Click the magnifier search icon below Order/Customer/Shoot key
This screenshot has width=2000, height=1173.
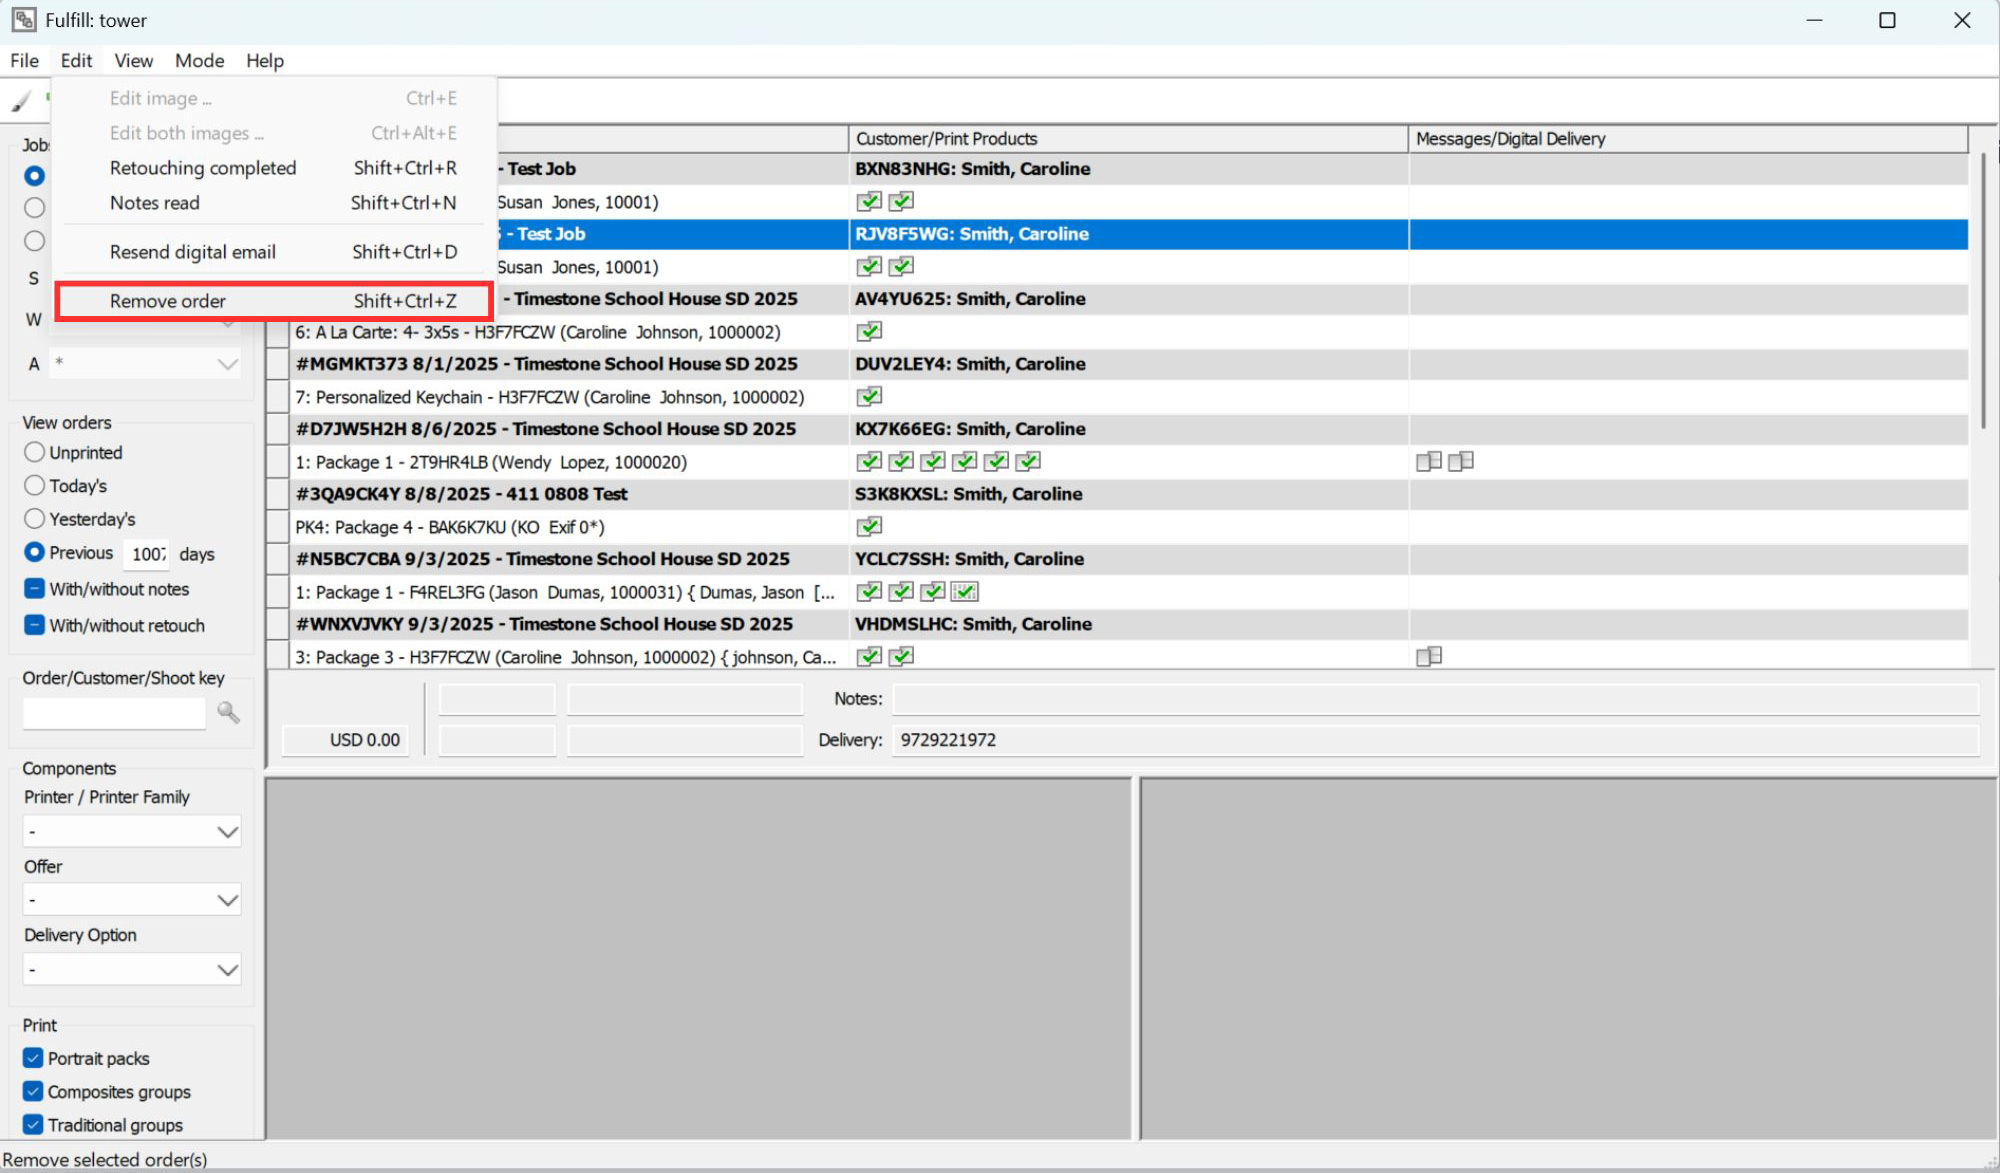[x=228, y=712]
